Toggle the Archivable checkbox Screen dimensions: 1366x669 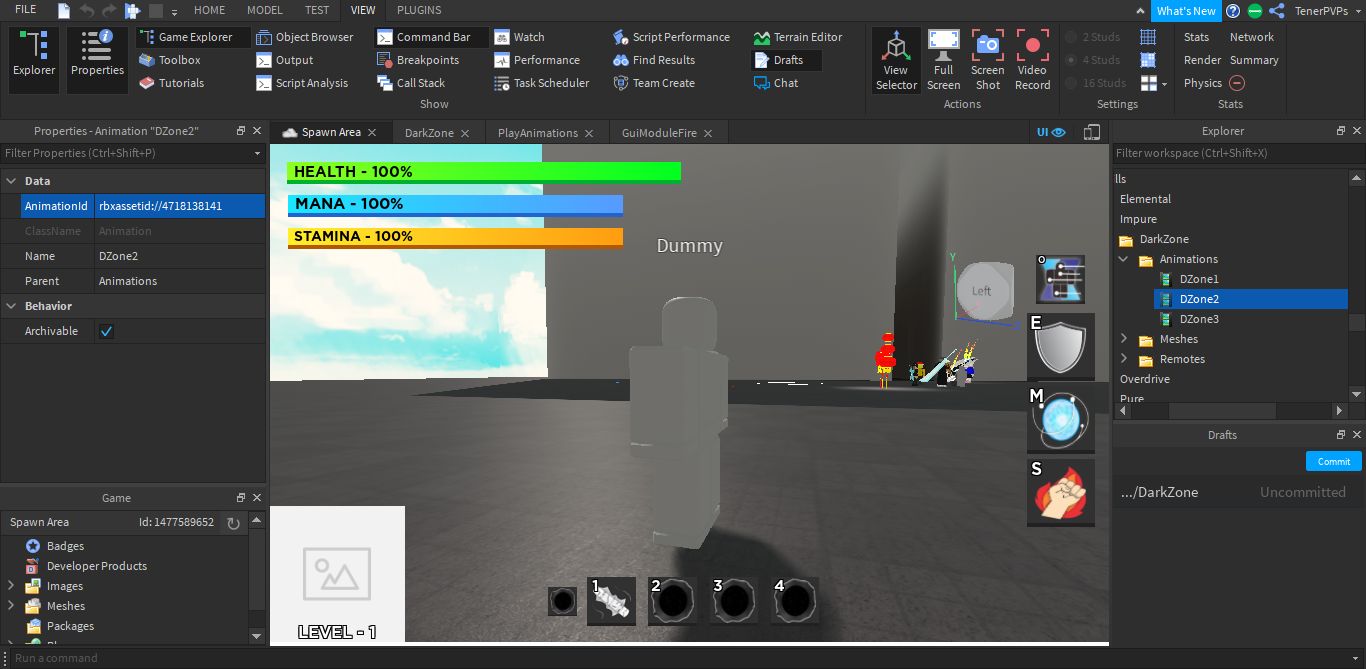click(x=107, y=331)
